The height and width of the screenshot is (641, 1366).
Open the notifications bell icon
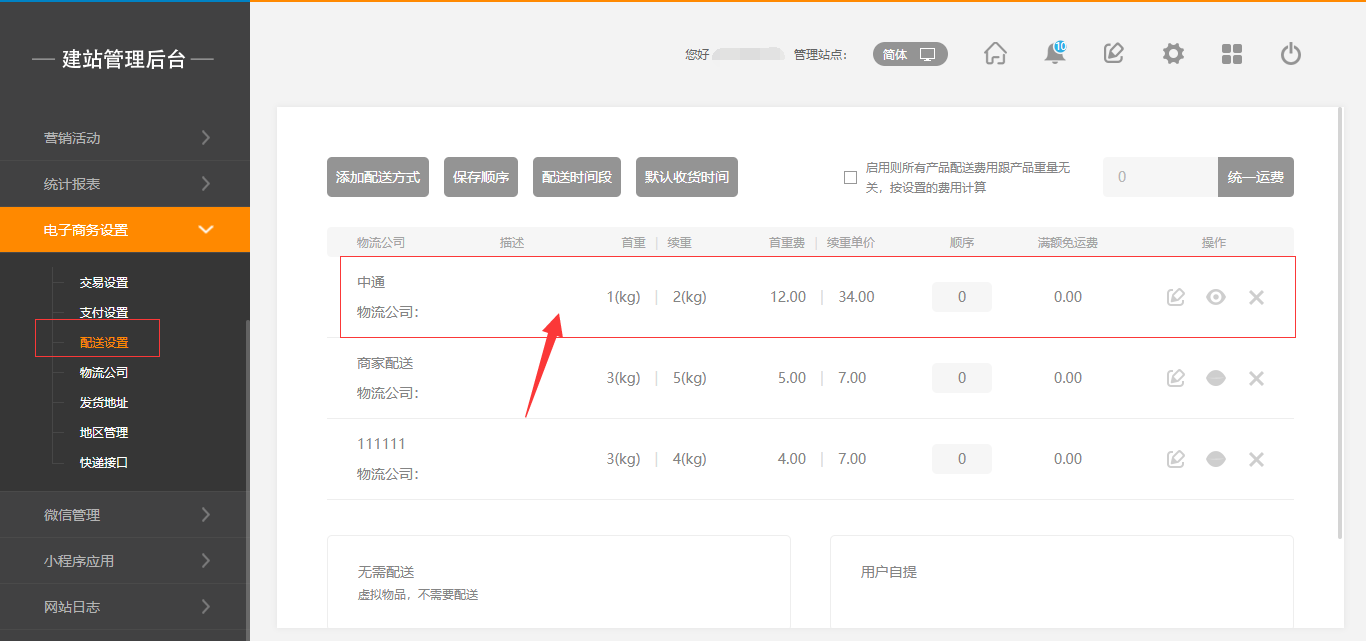[1054, 54]
